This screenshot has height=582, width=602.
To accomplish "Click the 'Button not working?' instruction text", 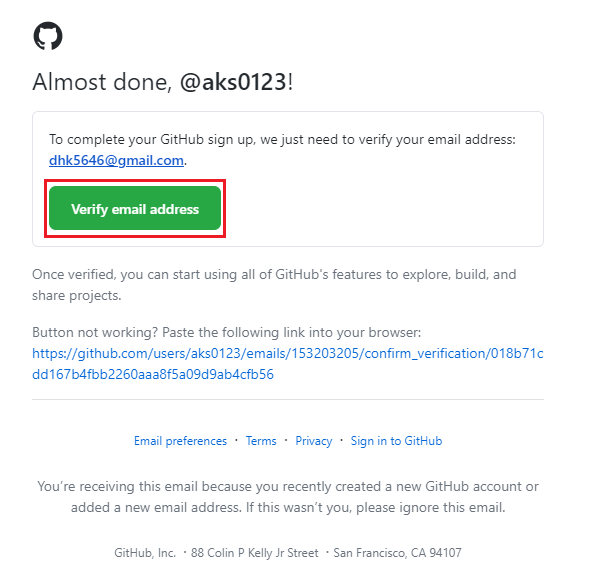I will point(227,332).
